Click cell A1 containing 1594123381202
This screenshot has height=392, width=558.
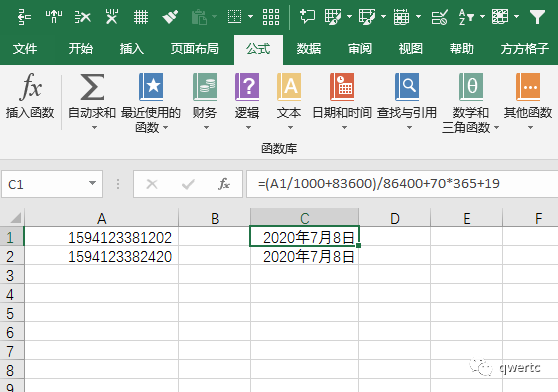101,237
